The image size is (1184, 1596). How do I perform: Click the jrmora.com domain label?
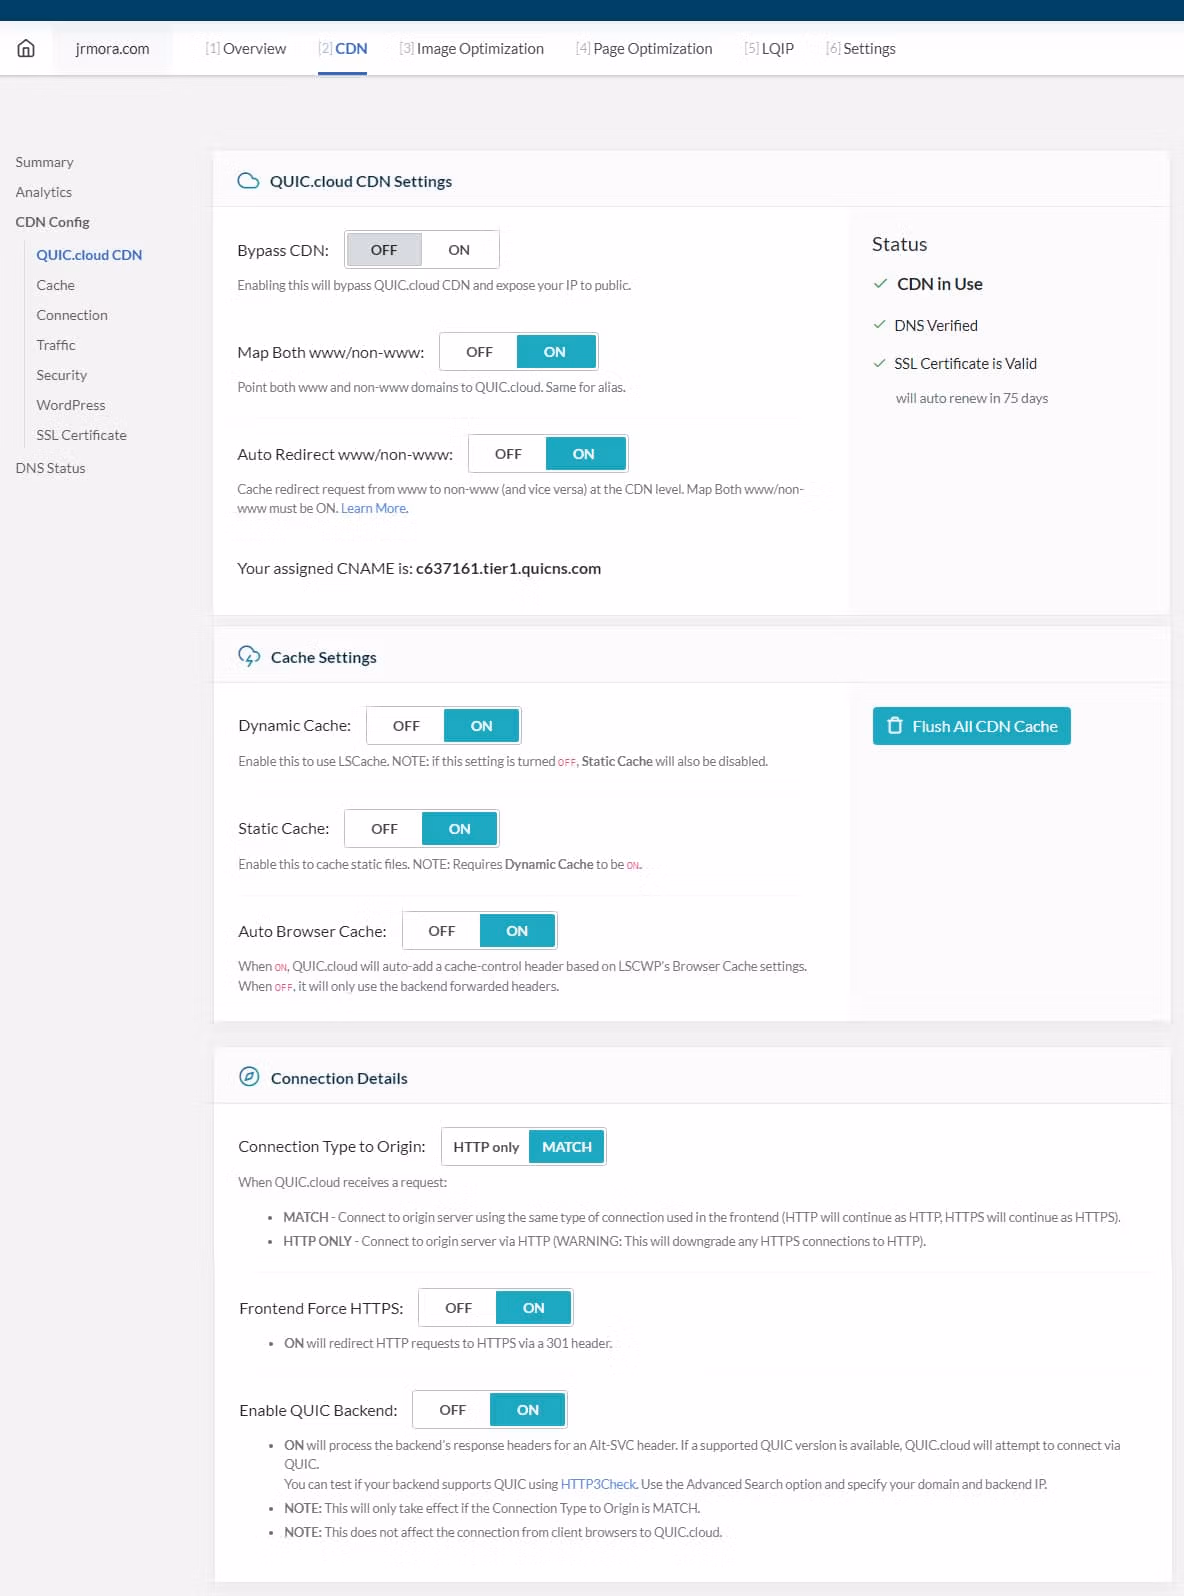[x=112, y=48]
